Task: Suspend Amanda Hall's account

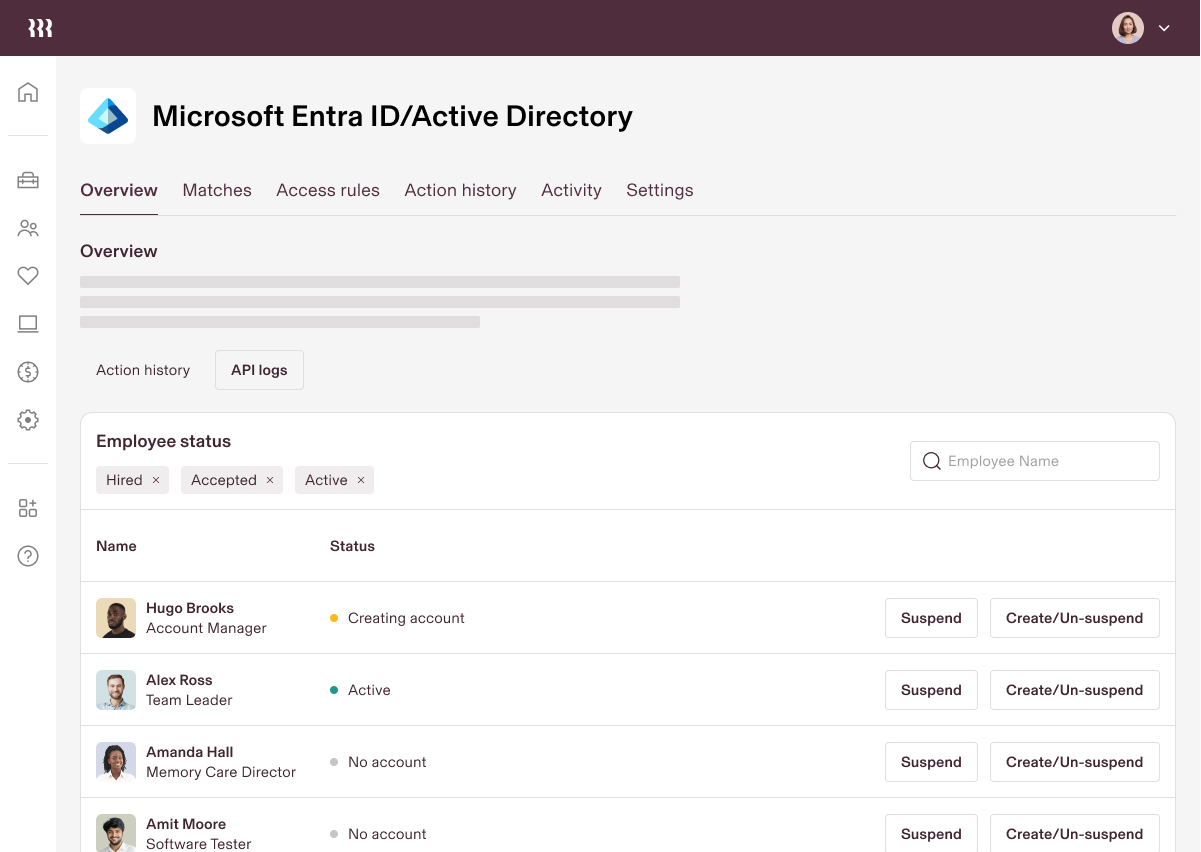Action: [x=931, y=762]
